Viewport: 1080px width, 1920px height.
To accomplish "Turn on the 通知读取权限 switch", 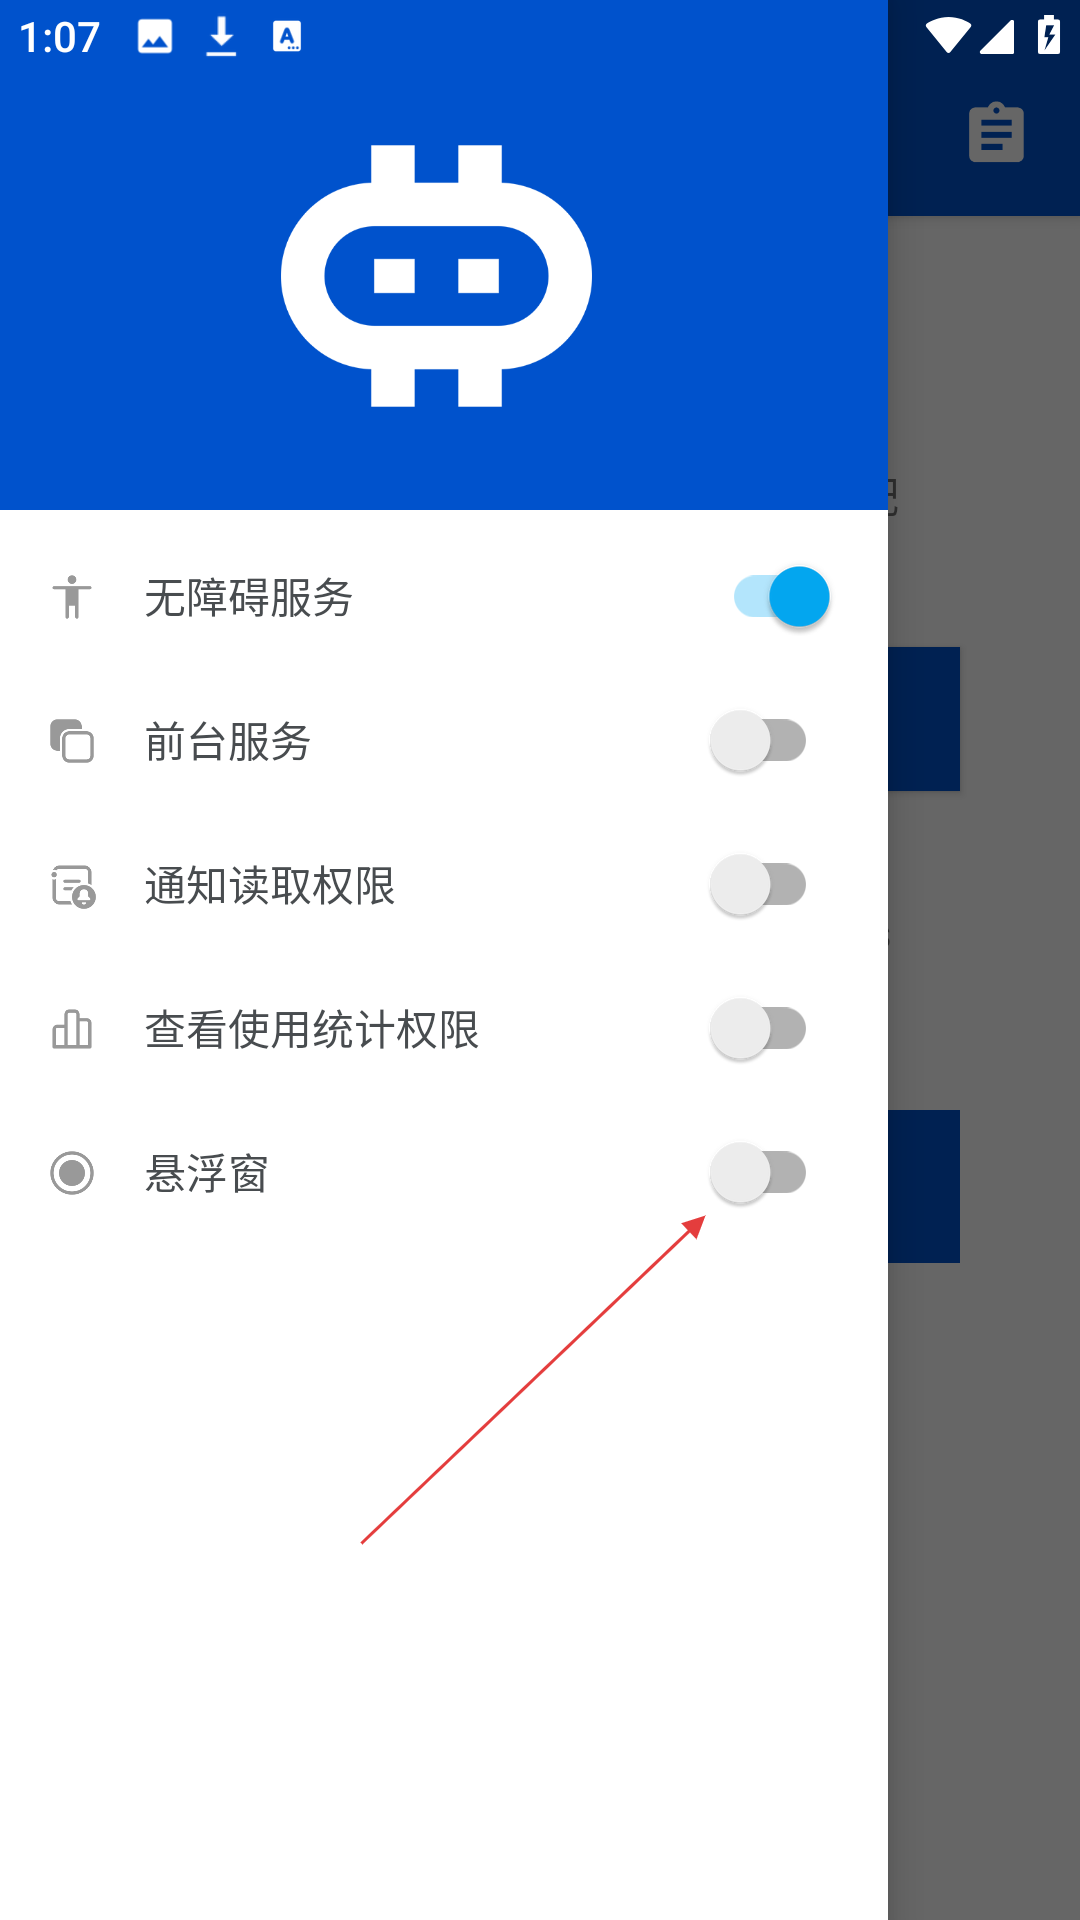I will coord(759,885).
